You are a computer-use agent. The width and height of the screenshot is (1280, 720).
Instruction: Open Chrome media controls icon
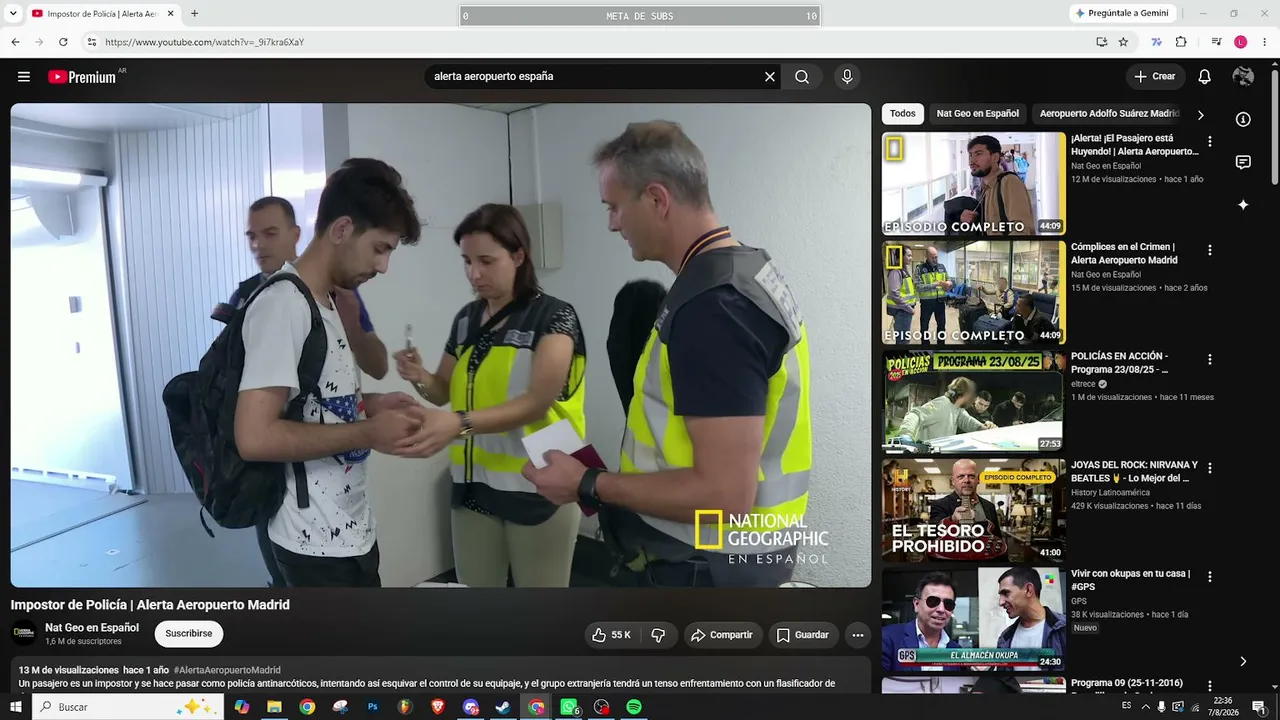click(1216, 42)
